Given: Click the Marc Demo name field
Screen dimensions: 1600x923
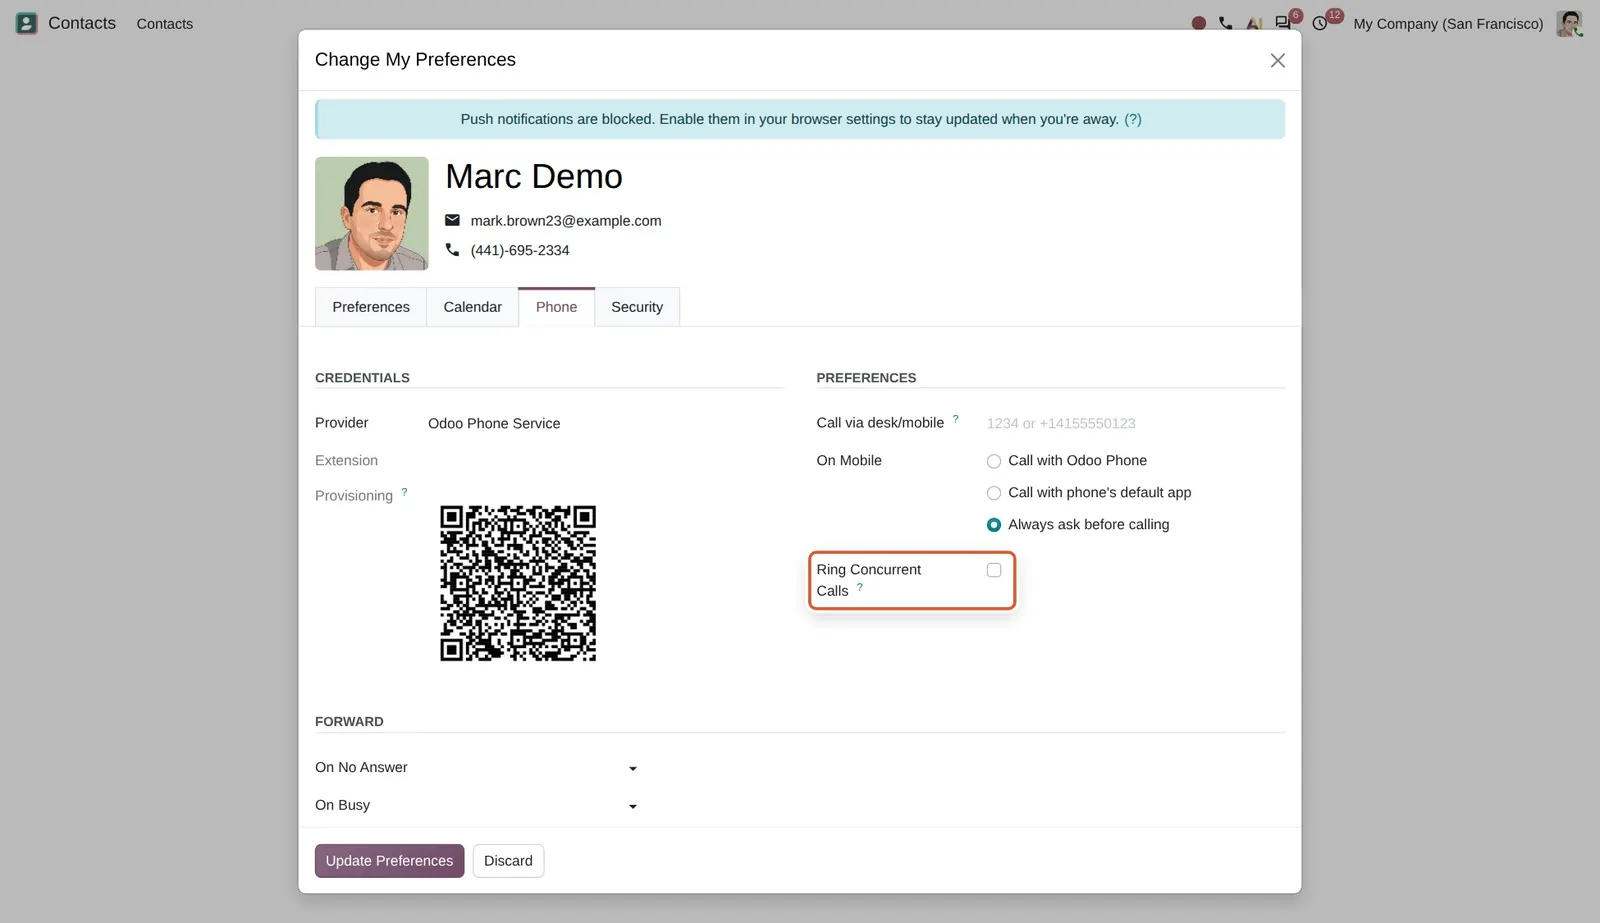Looking at the screenshot, I should [534, 177].
